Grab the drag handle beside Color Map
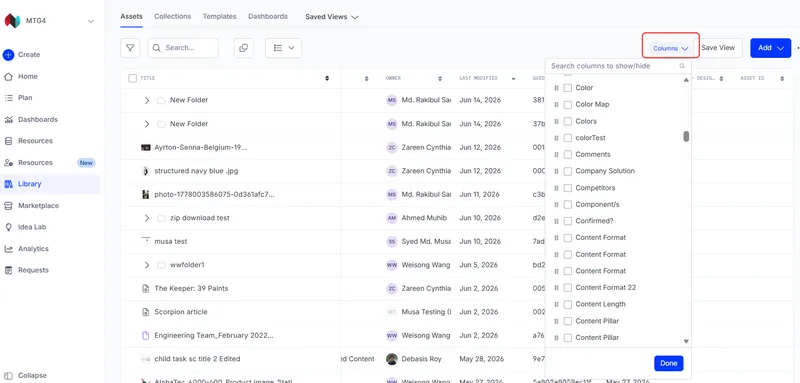This screenshot has width=800, height=383. 556,105
